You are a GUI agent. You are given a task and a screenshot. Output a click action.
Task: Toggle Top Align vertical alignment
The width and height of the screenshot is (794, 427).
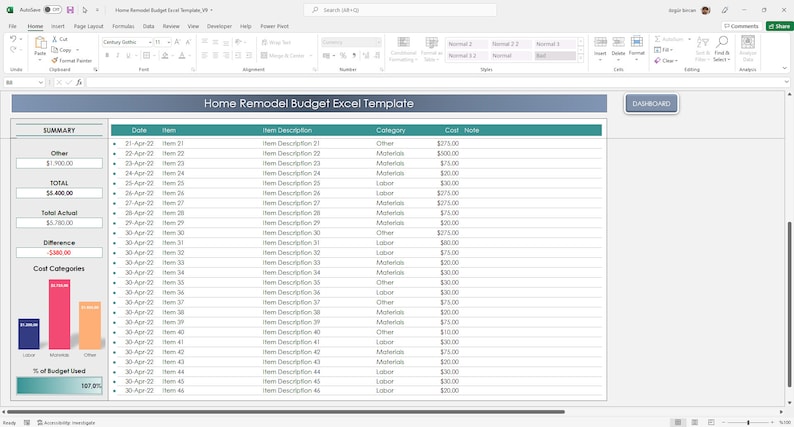point(205,42)
